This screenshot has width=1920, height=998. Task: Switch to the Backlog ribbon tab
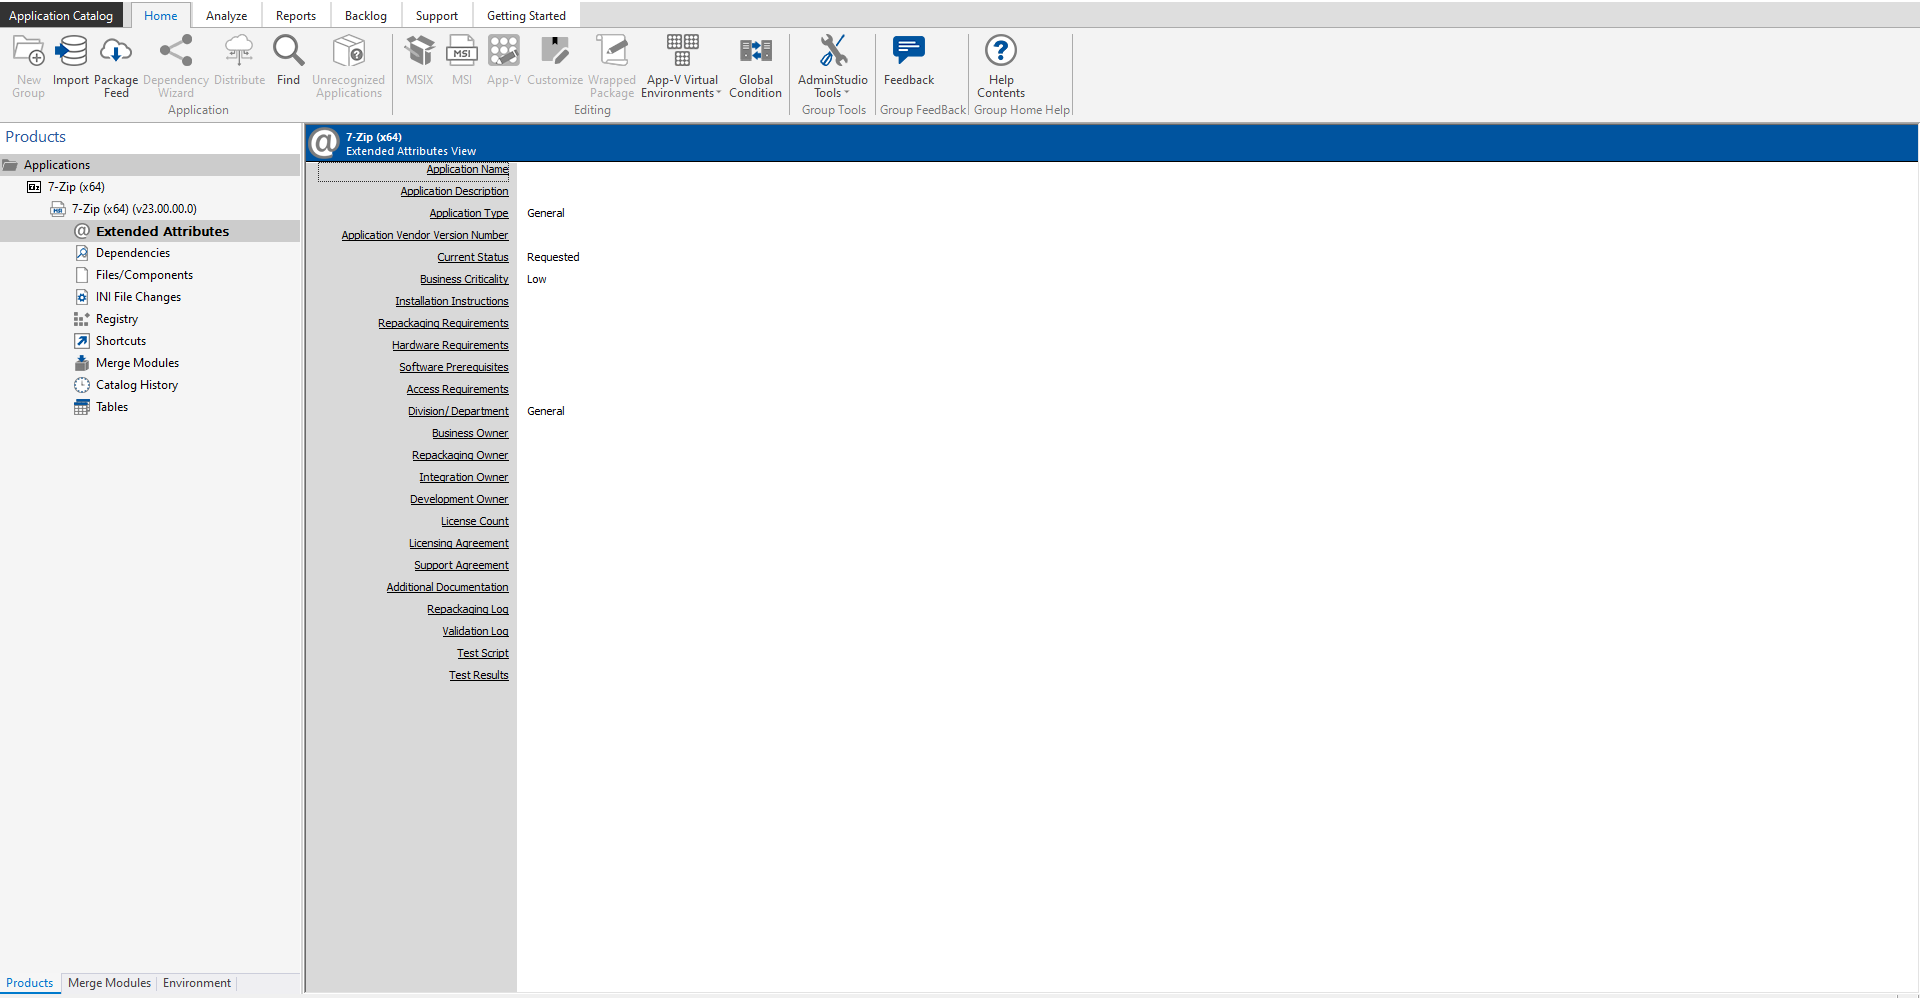pyautogui.click(x=366, y=15)
